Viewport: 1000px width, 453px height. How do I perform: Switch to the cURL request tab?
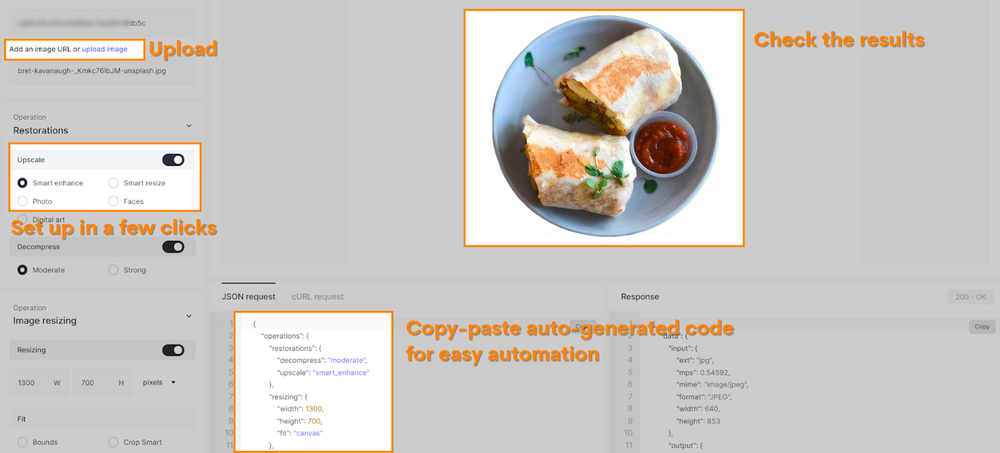[318, 297]
